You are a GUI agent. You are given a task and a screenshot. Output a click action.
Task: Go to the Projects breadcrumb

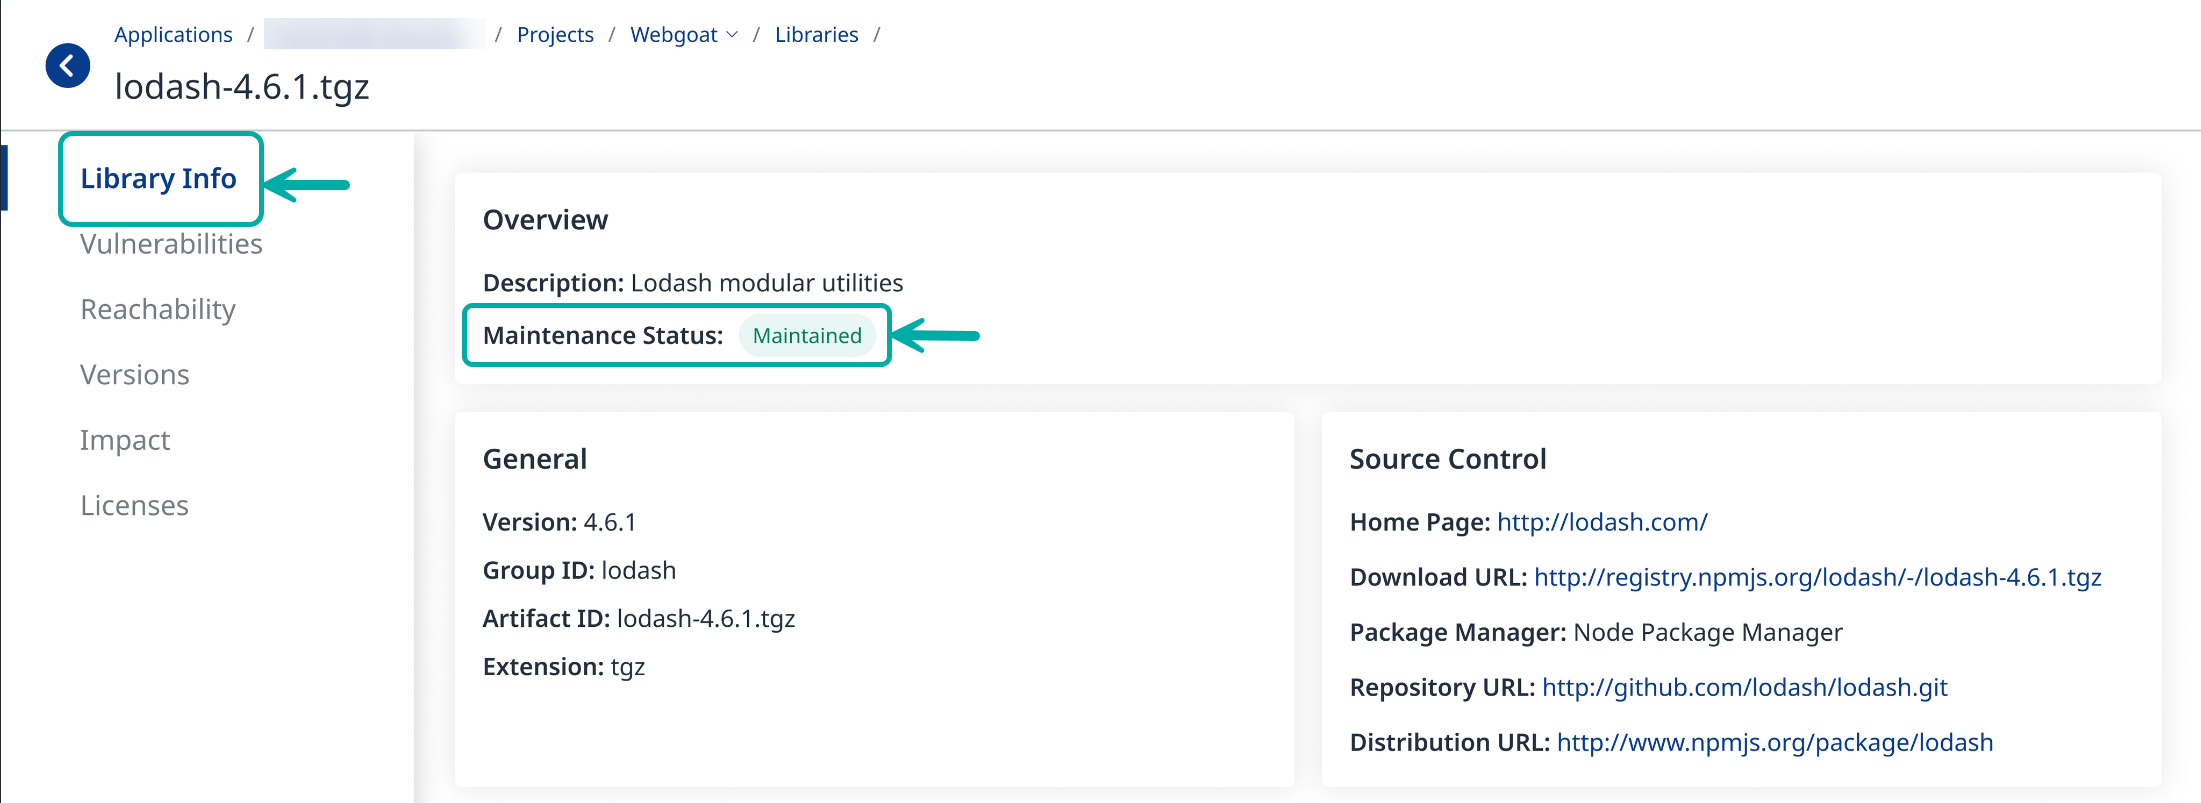(555, 35)
